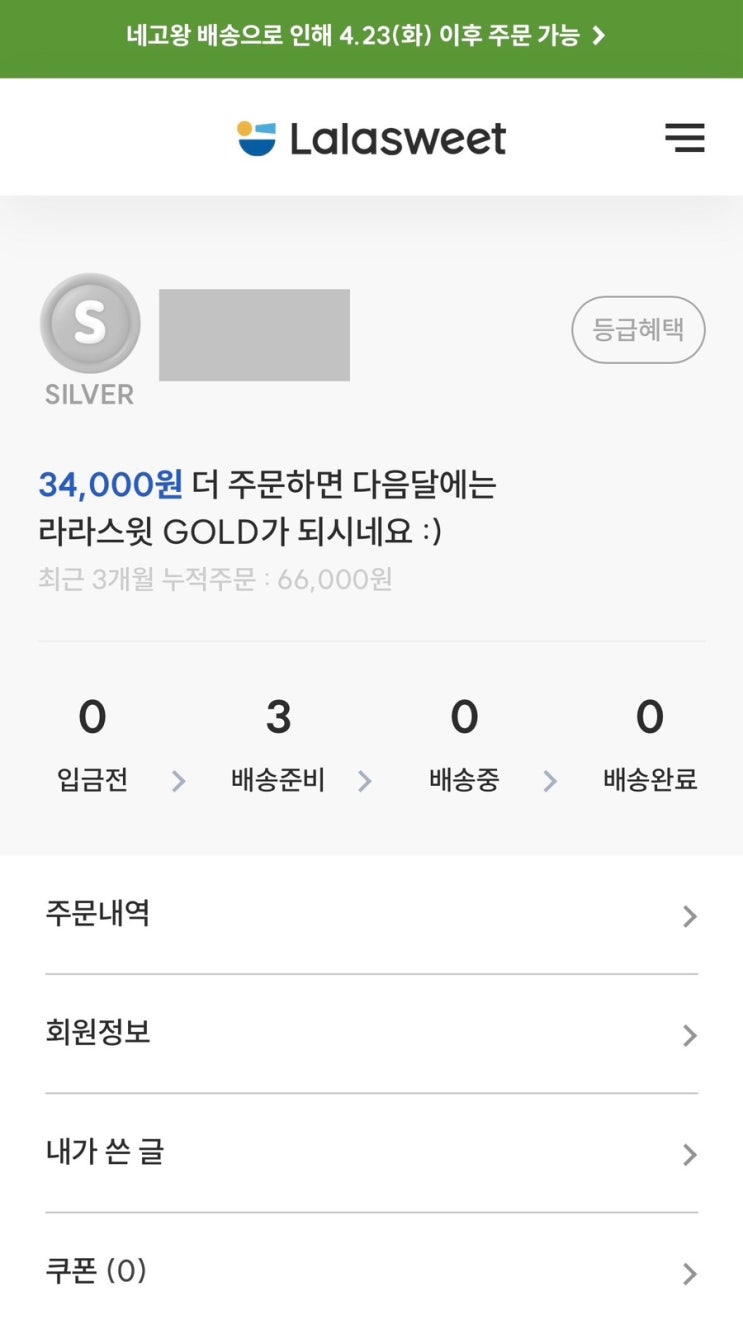743x1320 pixels.
Task: View 입금전 order status count
Action: click(x=92, y=745)
